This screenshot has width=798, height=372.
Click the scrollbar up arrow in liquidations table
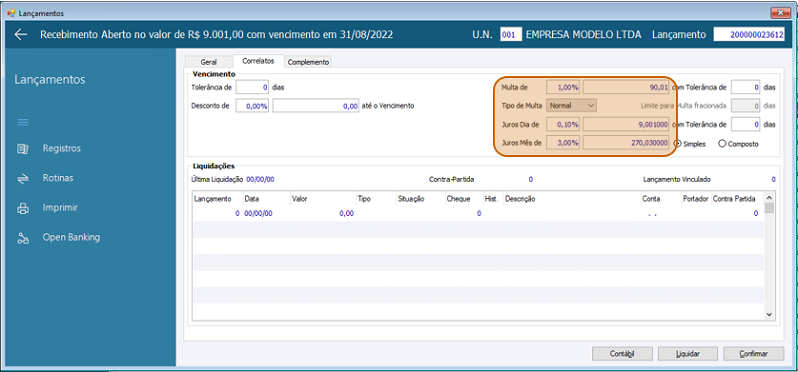(x=769, y=197)
